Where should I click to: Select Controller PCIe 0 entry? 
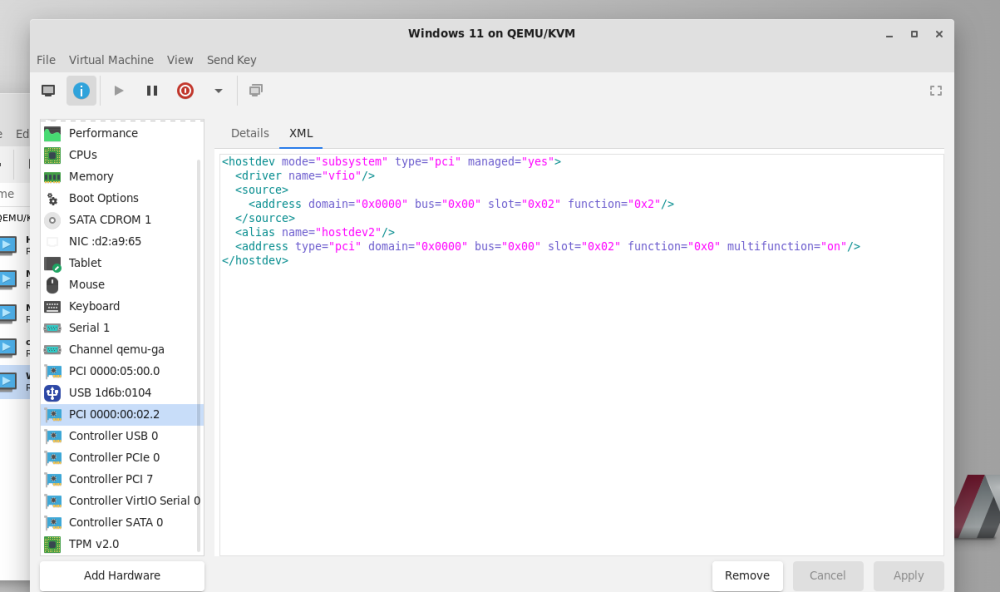click(122, 458)
